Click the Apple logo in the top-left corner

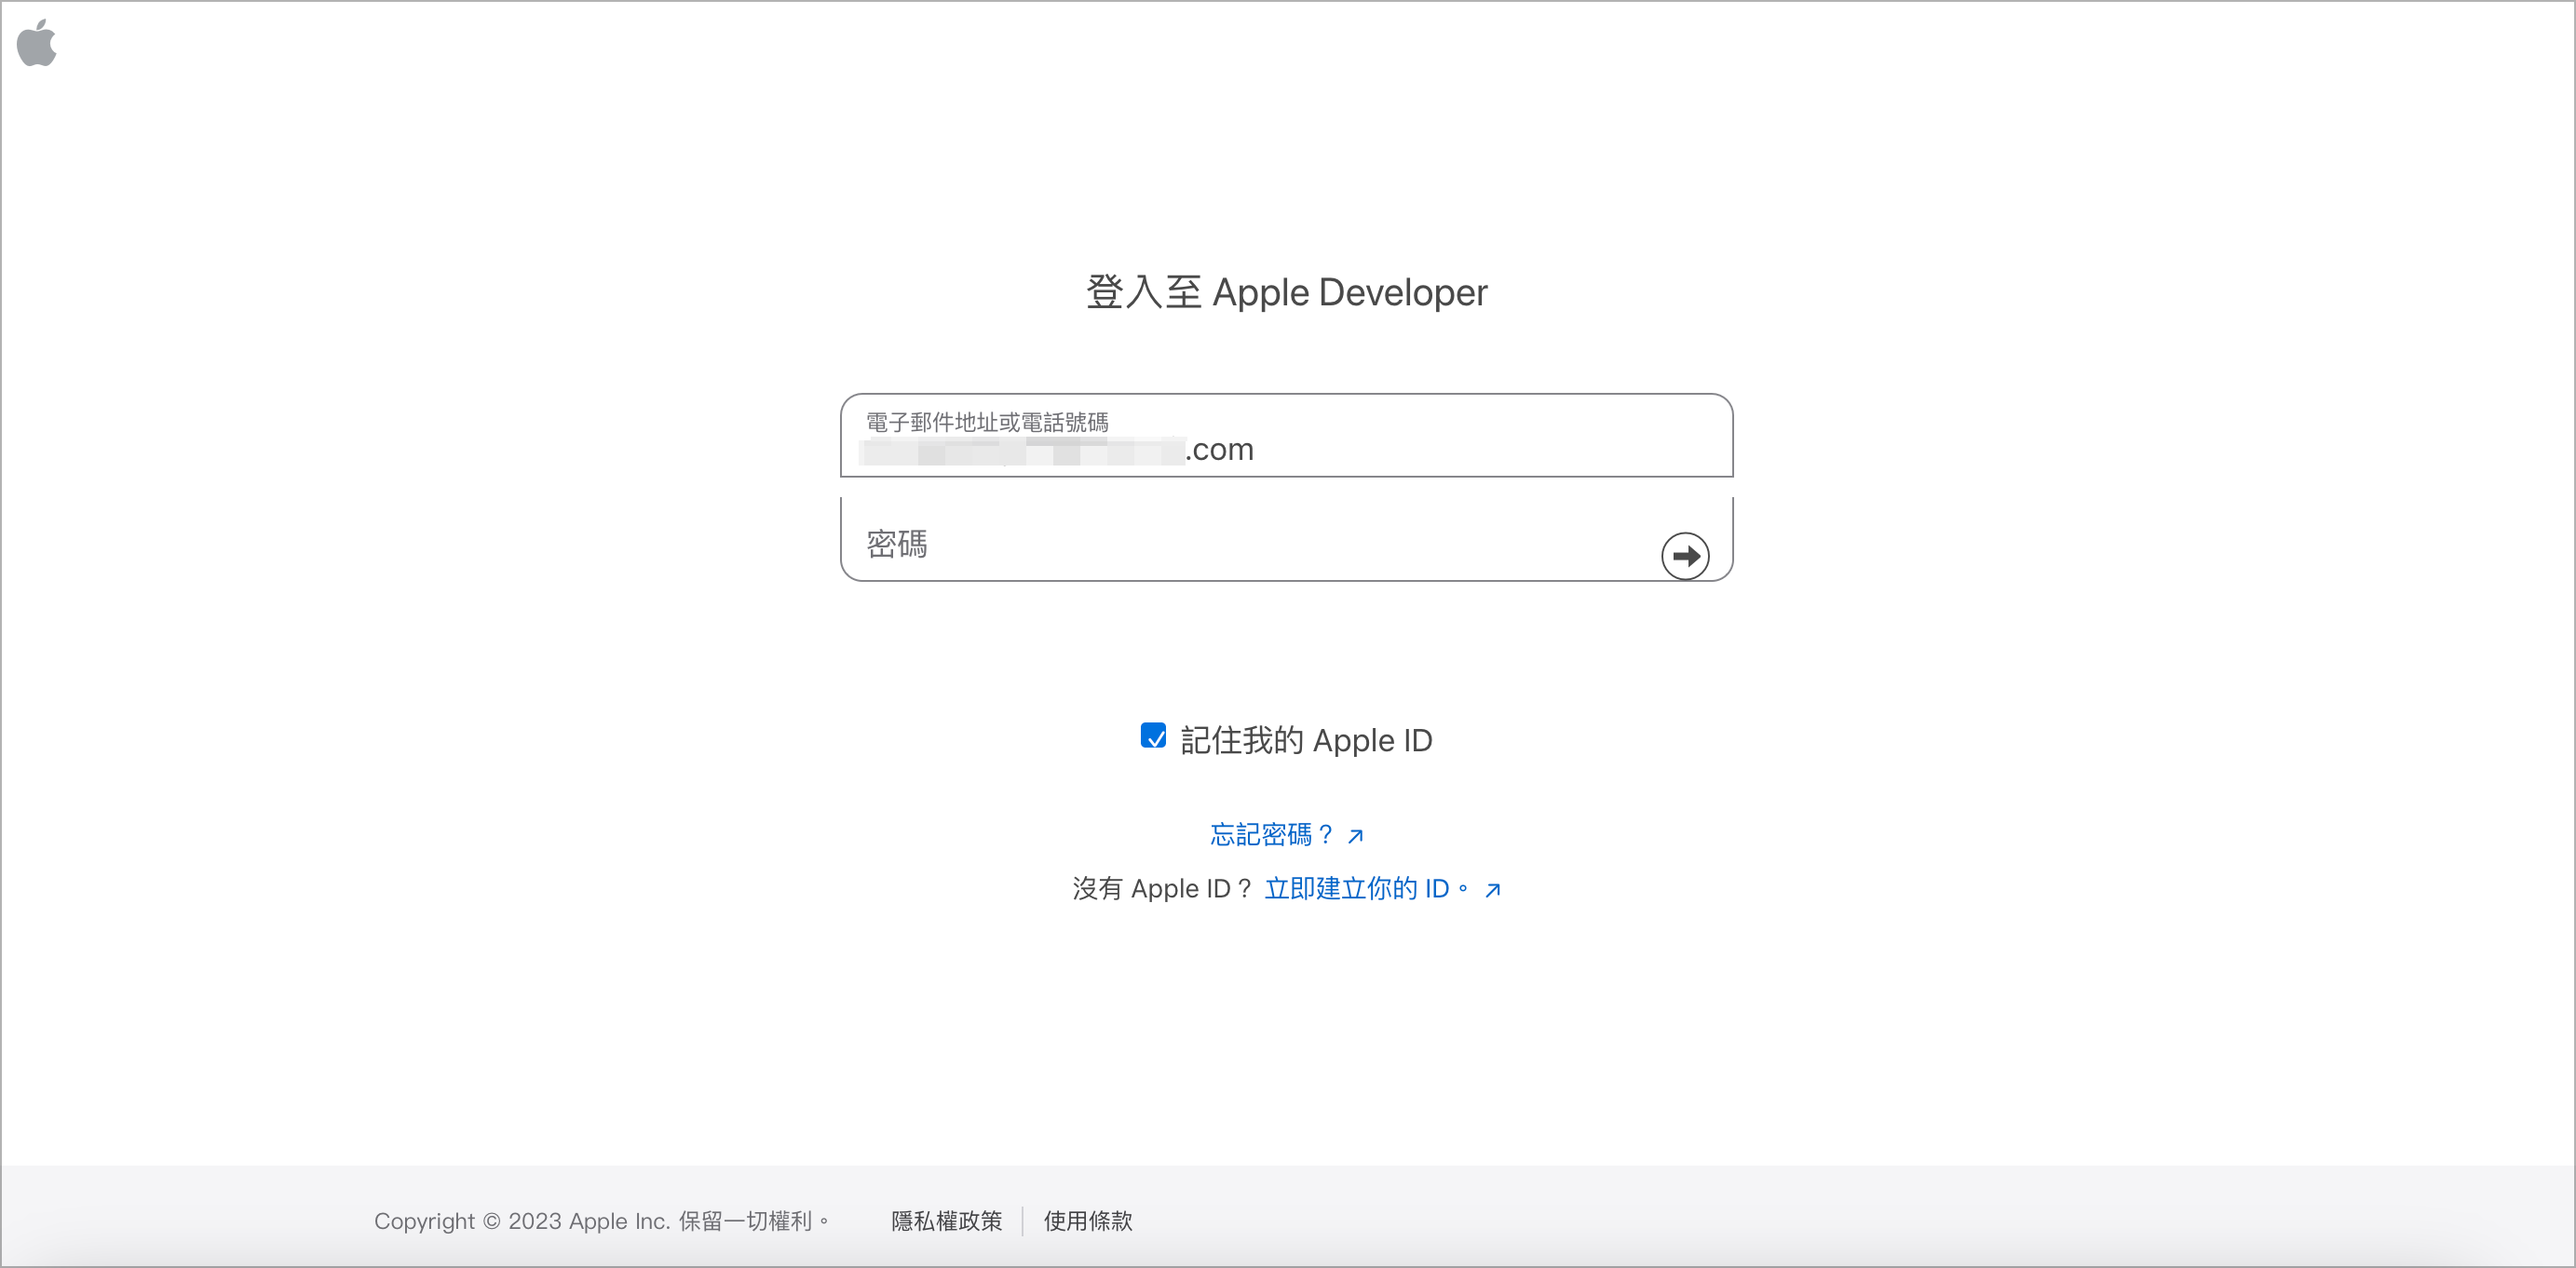37,42
